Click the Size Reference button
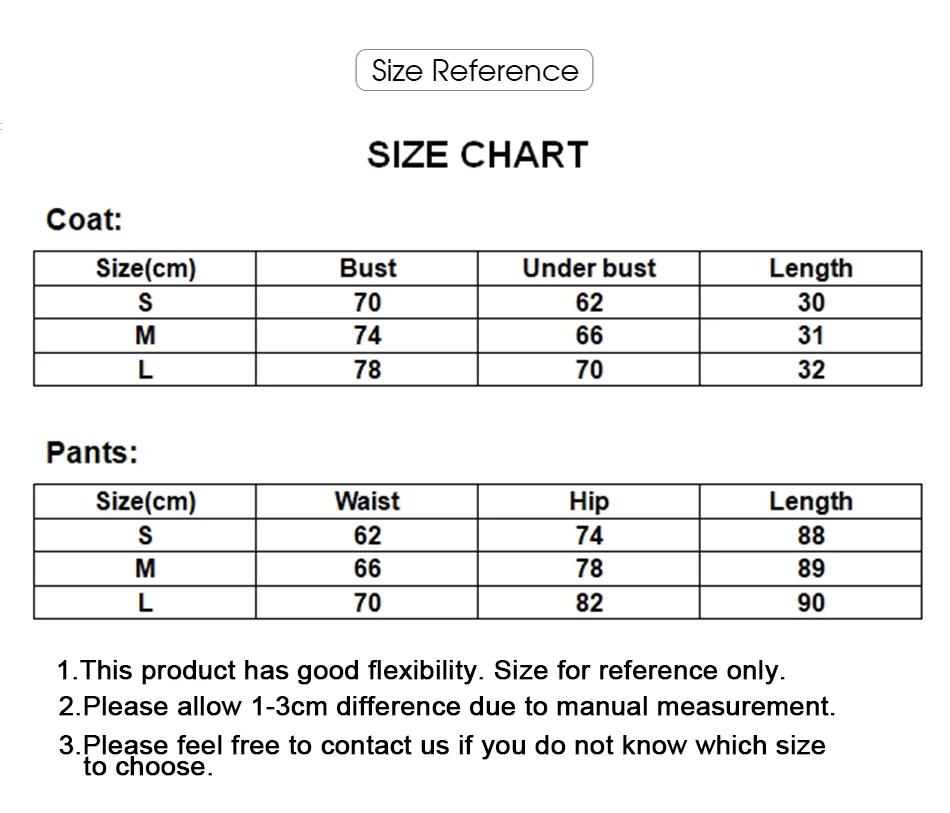 coord(474,70)
